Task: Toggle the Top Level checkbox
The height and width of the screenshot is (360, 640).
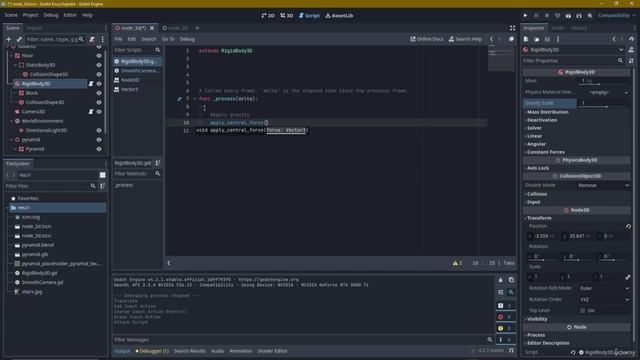Action: [583, 311]
